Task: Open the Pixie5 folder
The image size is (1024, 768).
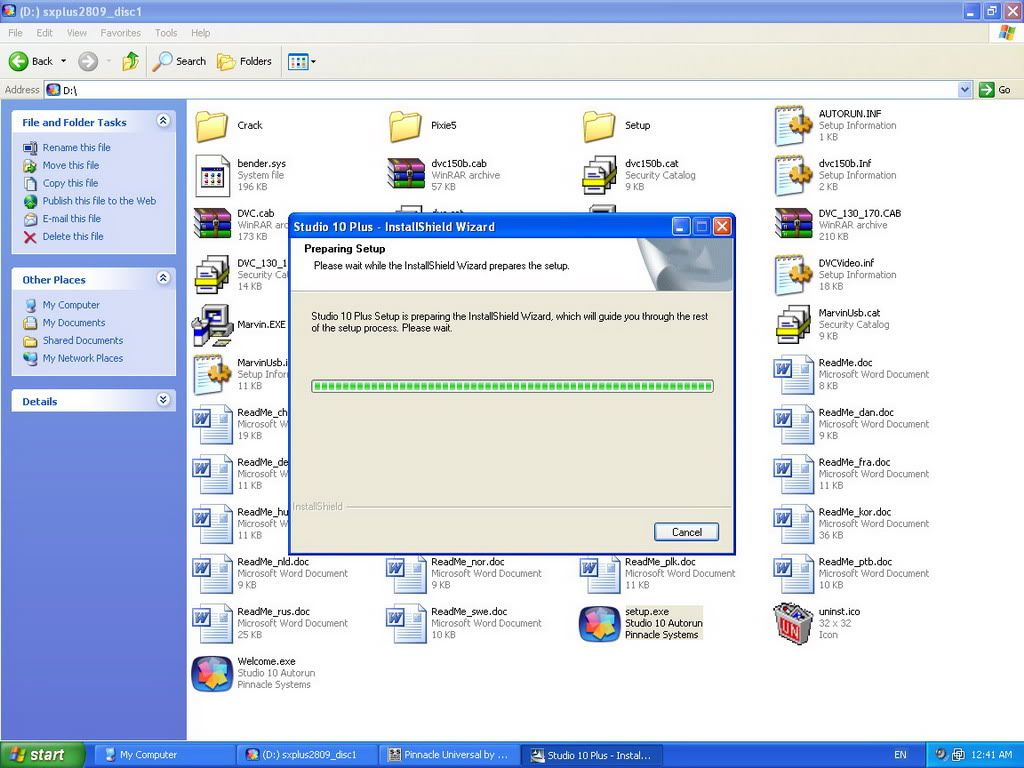Action: click(405, 125)
